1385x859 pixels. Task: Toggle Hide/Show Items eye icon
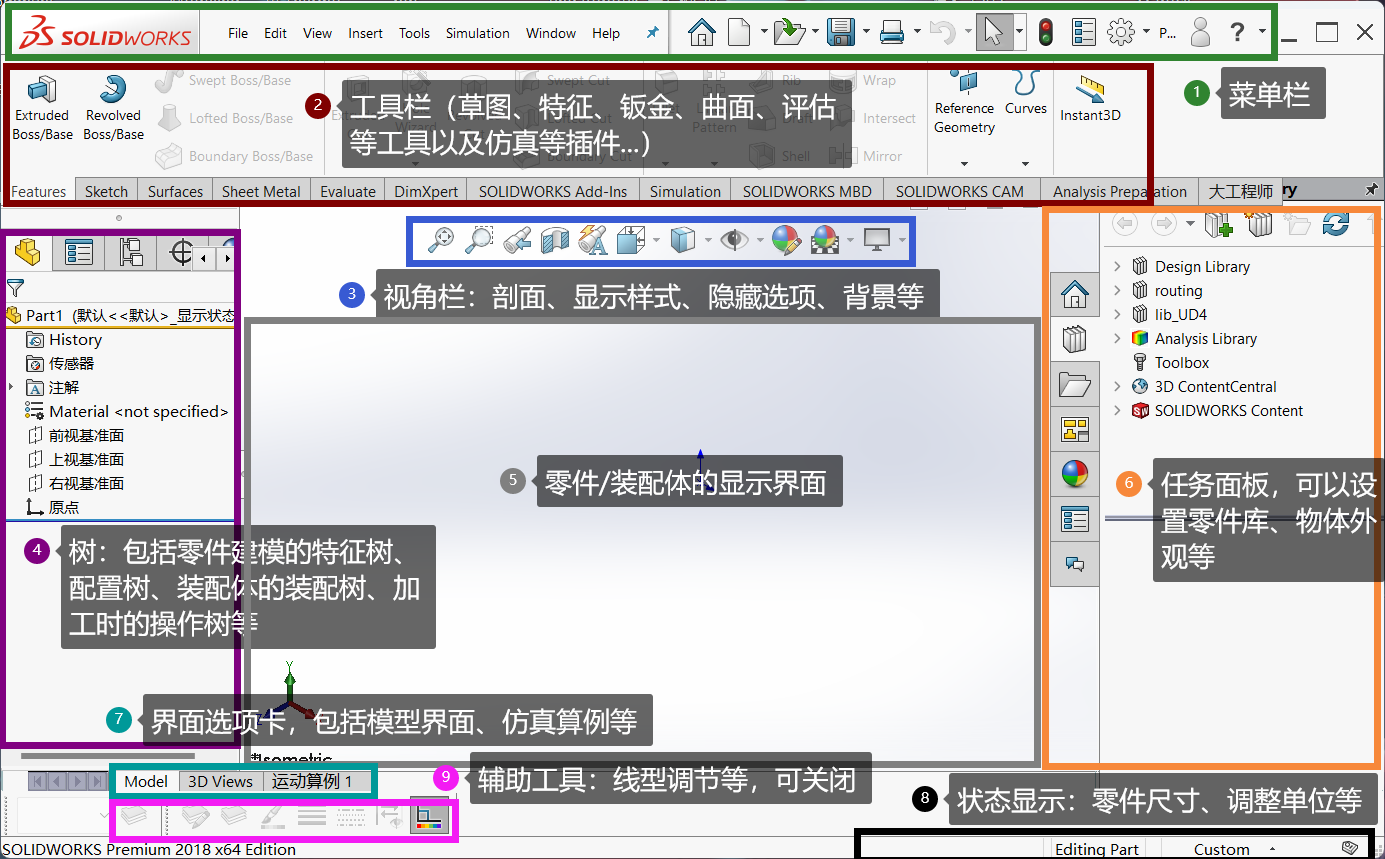(735, 239)
